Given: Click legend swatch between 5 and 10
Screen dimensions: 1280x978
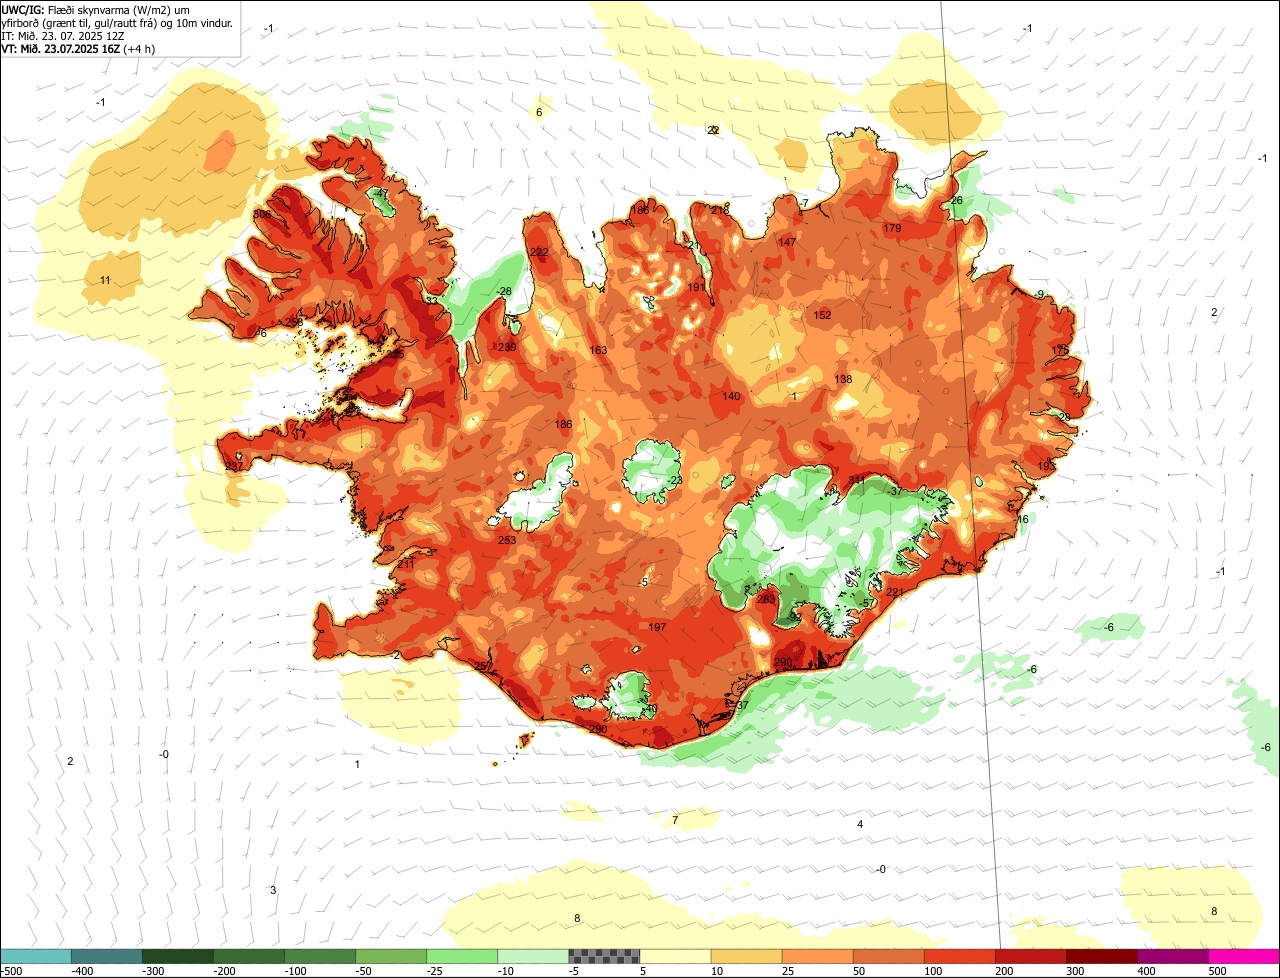Looking at the screenshot, I should tap(675, 956).
